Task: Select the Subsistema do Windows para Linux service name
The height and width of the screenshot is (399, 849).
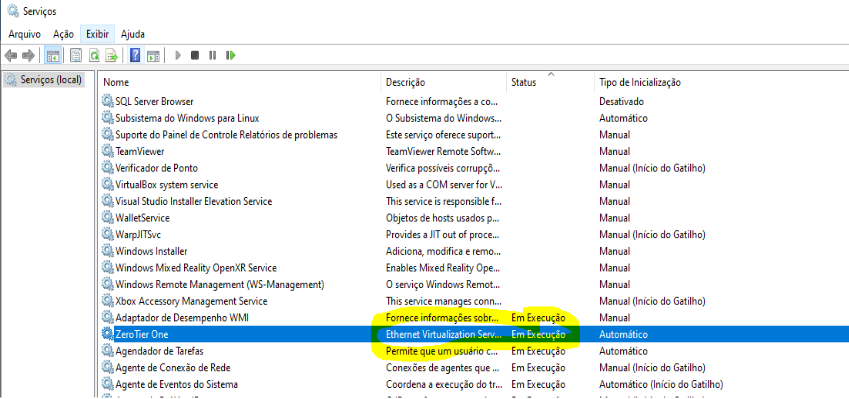Action: pyautogui.click(x=187, y=118)
